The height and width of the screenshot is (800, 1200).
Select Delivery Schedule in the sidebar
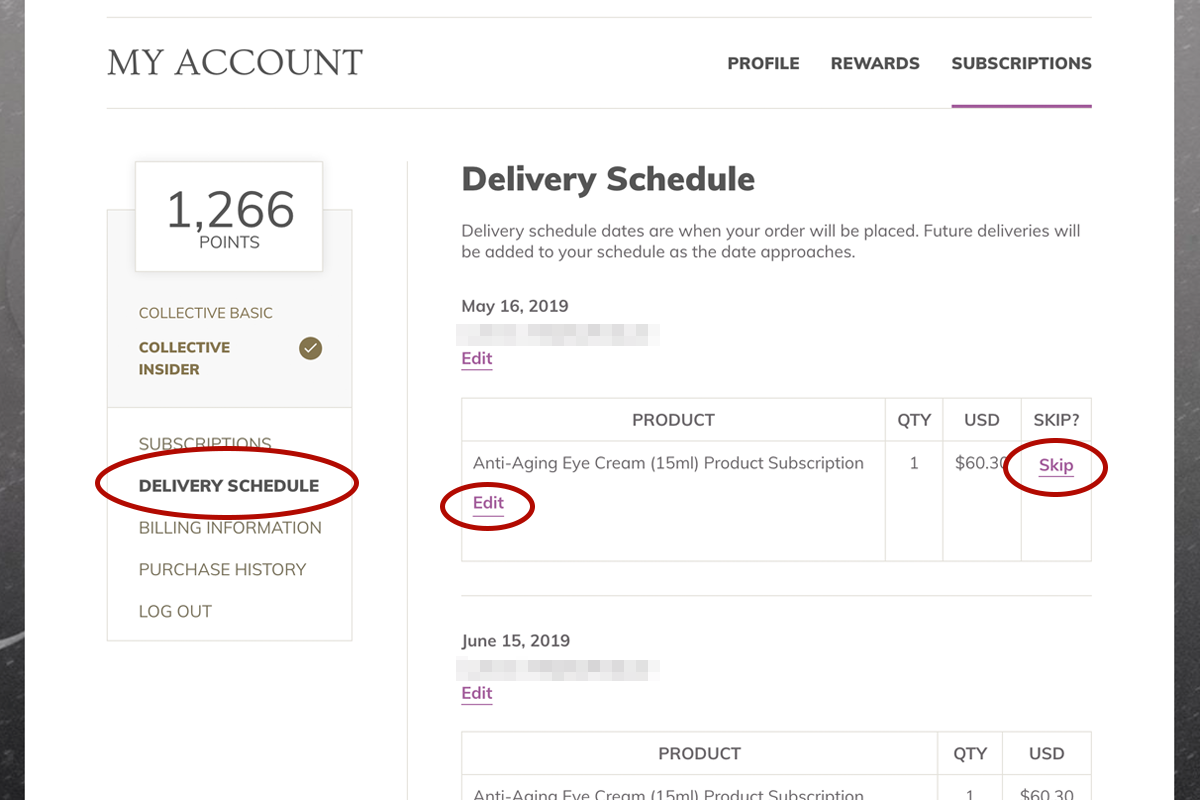tap(229, 486)
